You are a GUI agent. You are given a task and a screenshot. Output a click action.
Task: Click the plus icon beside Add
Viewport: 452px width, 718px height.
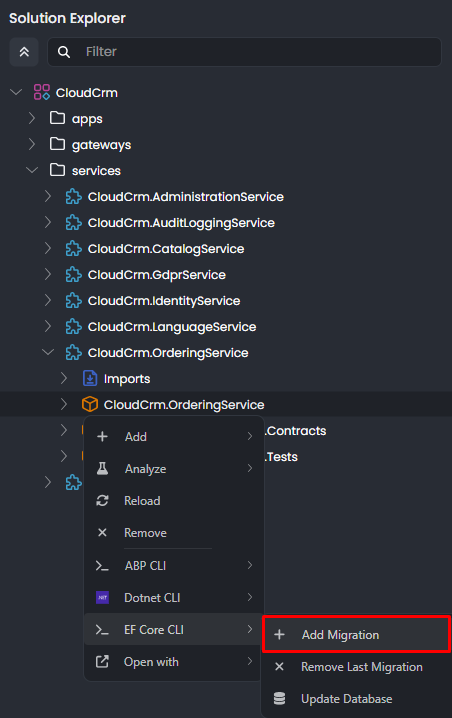click(x=103, y=436)
